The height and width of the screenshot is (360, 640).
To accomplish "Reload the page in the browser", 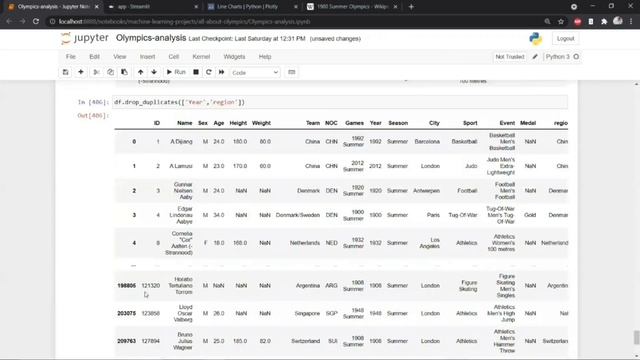I will pyautogui.click(x=36, y=21).
